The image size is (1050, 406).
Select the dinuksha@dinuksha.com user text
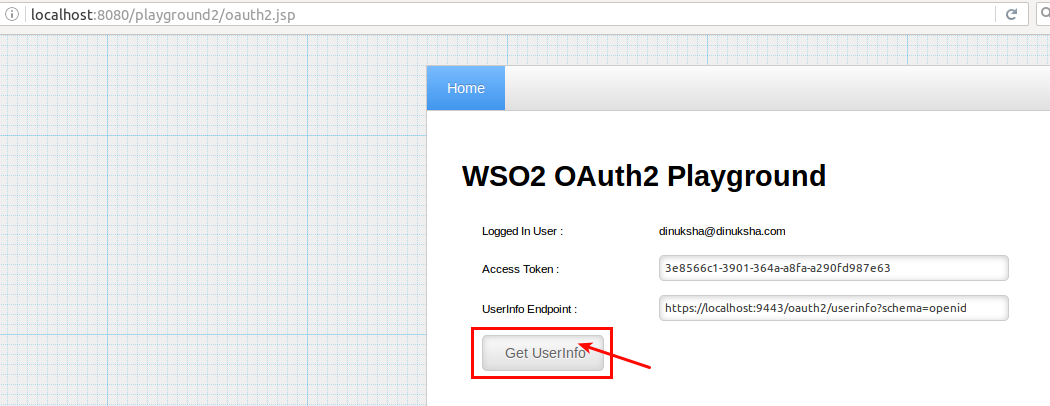tap(722, 232)
